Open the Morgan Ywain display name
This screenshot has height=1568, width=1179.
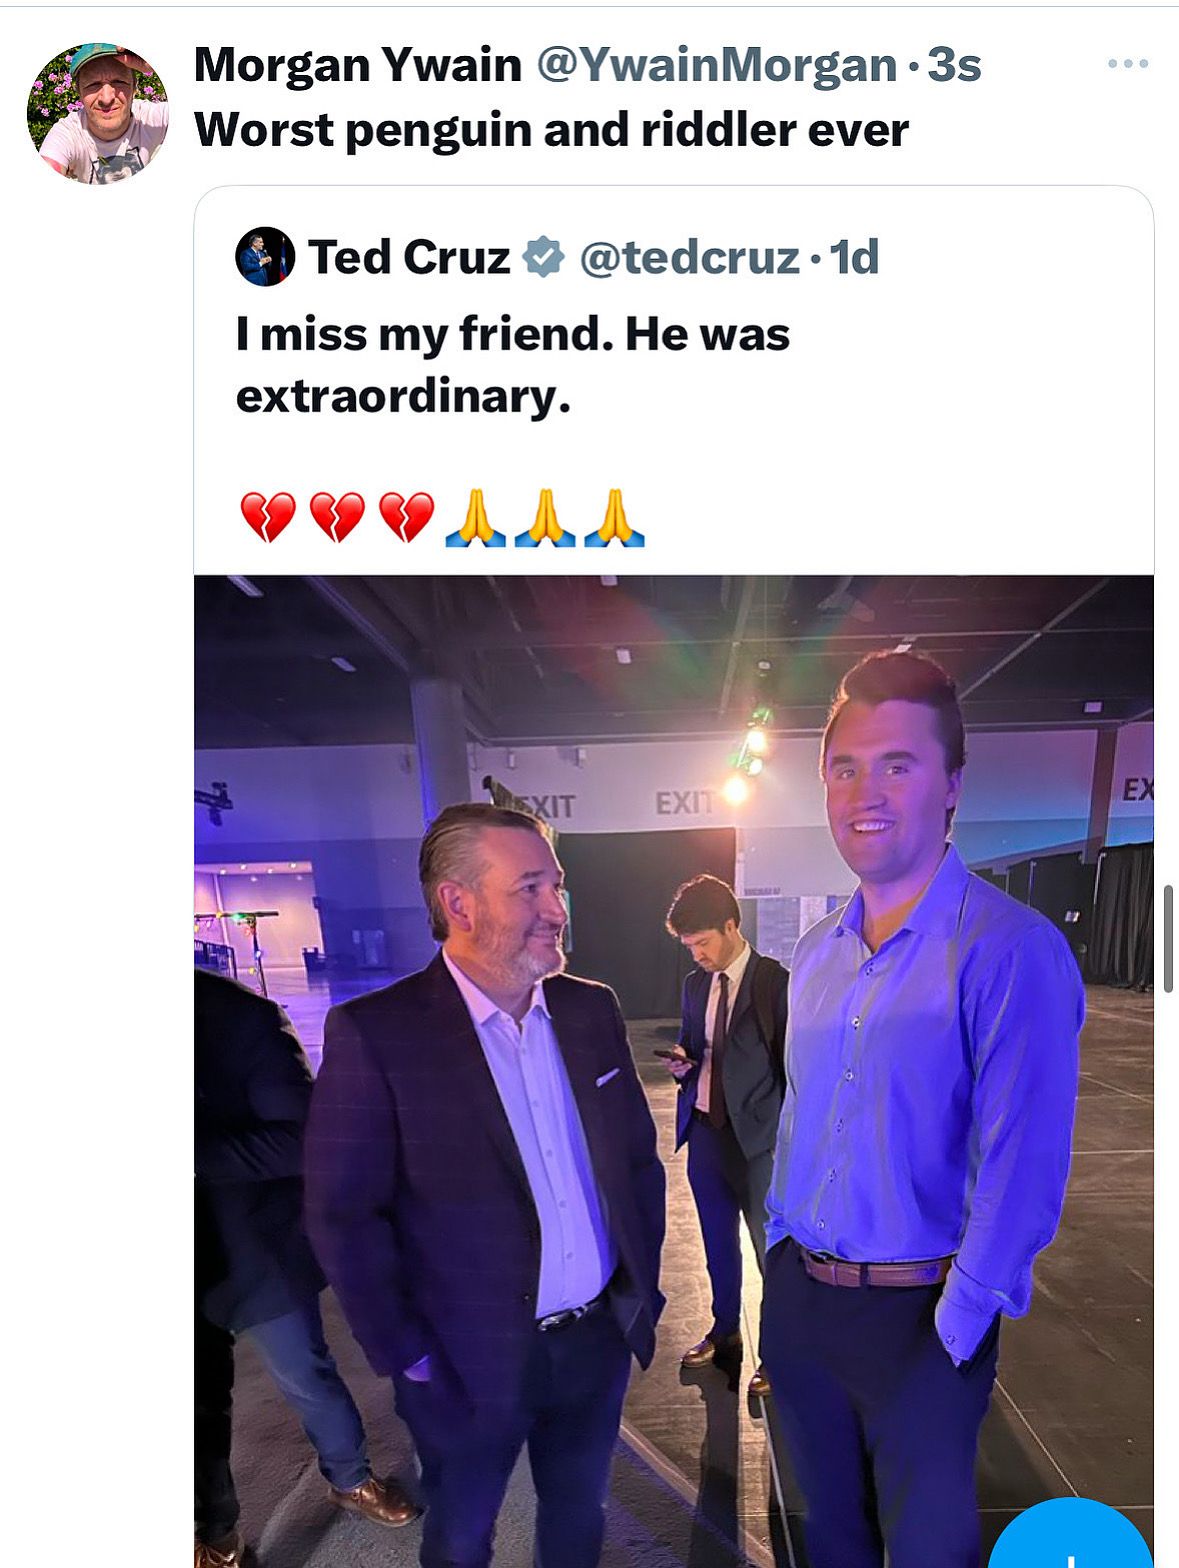pos(357,65)
